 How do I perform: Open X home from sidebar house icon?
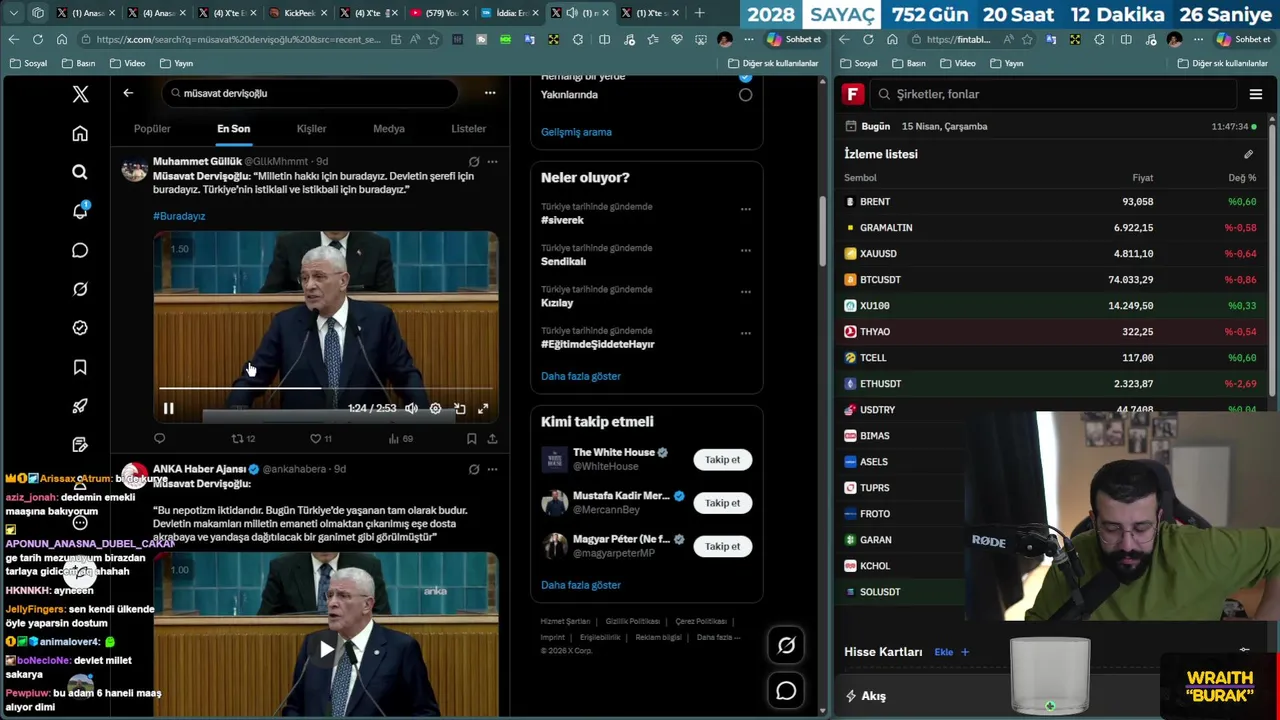click(x=80, y=133)
